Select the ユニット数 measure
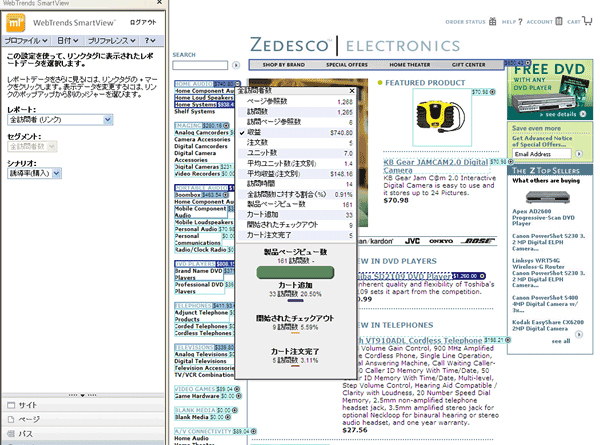Image resolution: width=600 pixels, height=445 pixels. pos(296,153)
